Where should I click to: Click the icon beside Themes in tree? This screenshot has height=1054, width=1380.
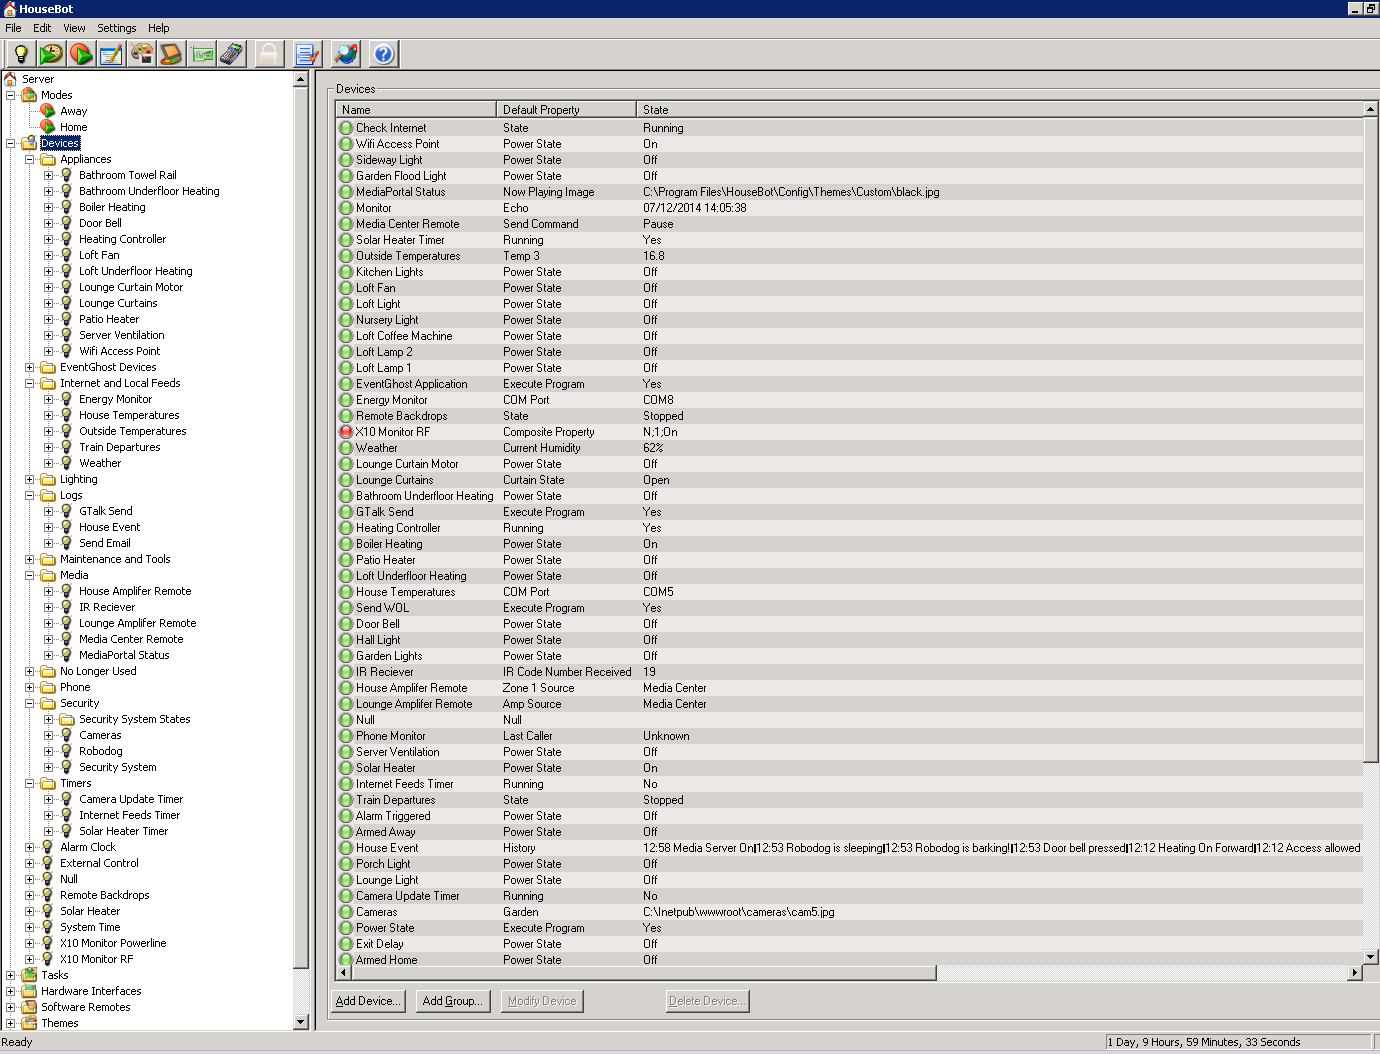click(x=29, y=1023)
